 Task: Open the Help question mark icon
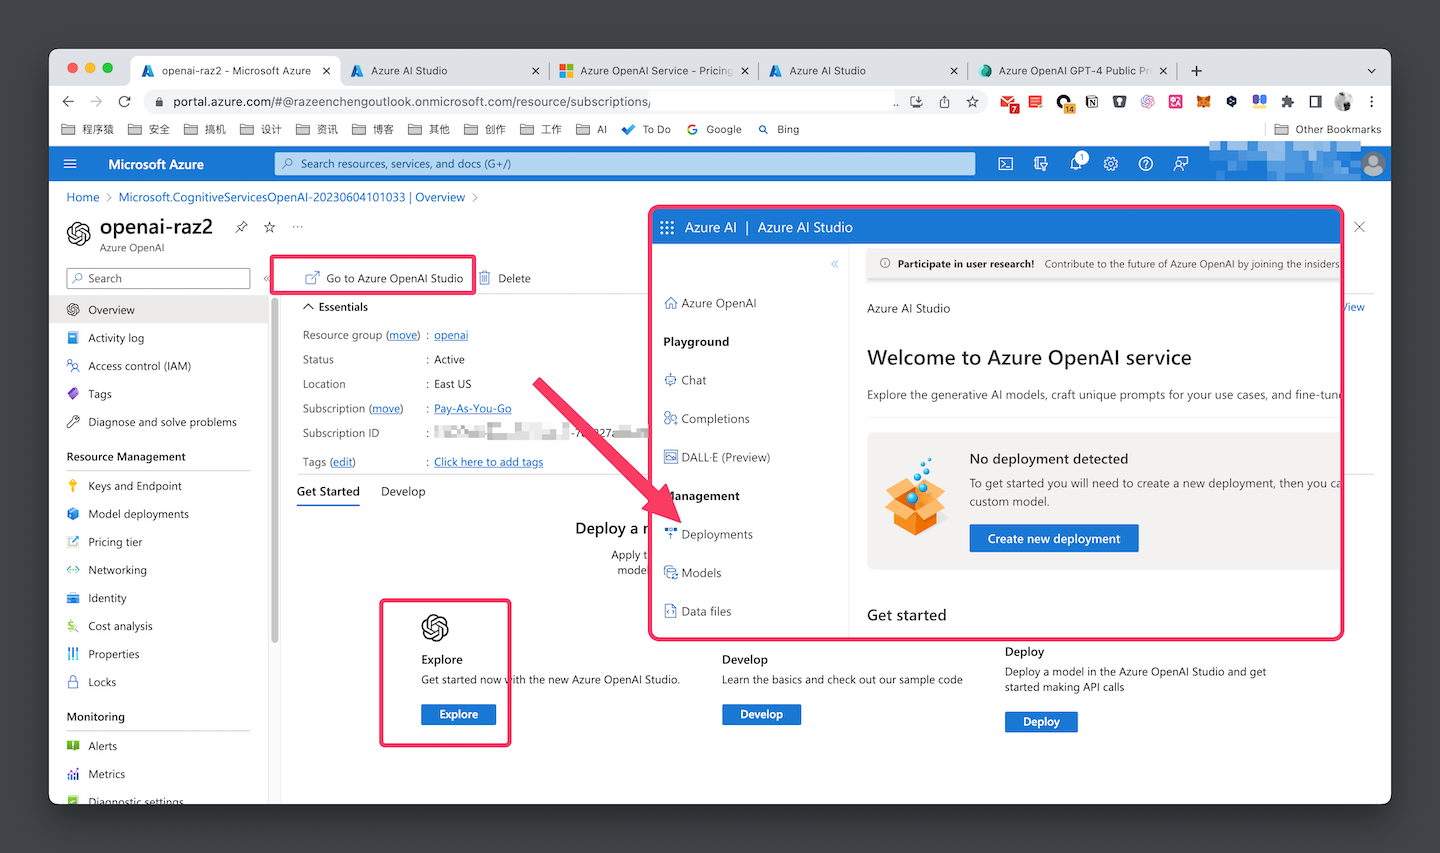click(1146, 164)
